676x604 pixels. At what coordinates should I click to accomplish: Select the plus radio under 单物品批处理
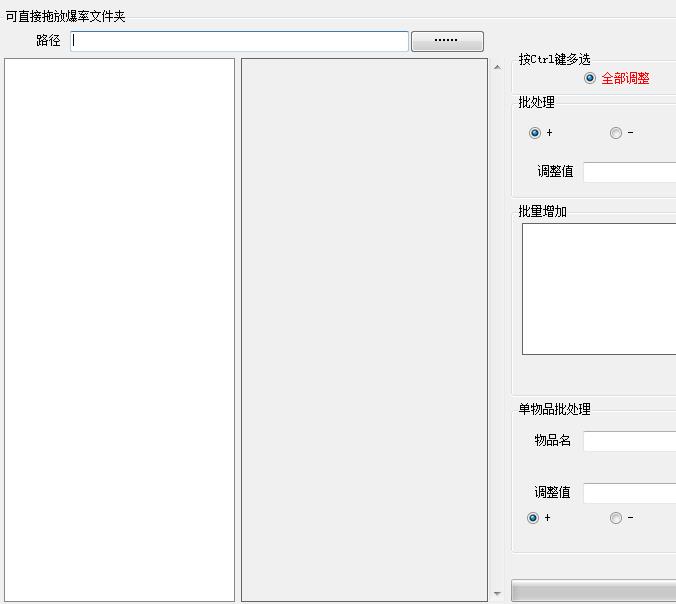533,518
